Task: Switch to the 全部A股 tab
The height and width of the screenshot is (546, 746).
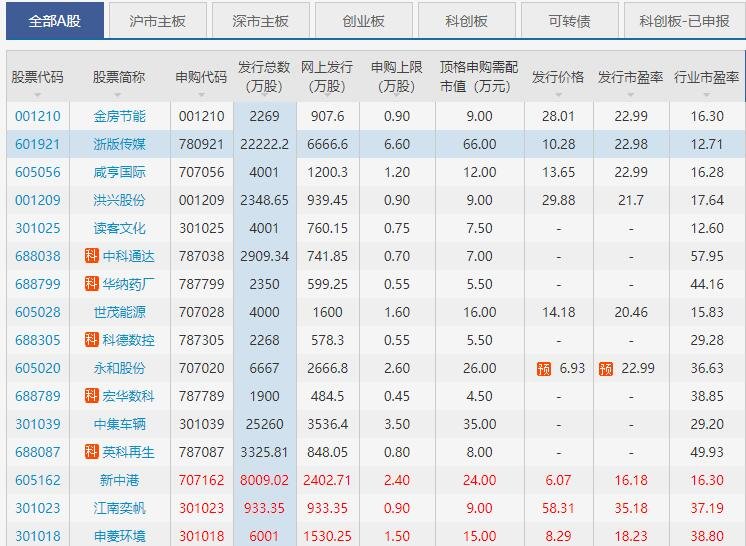Action: point(55,20)
